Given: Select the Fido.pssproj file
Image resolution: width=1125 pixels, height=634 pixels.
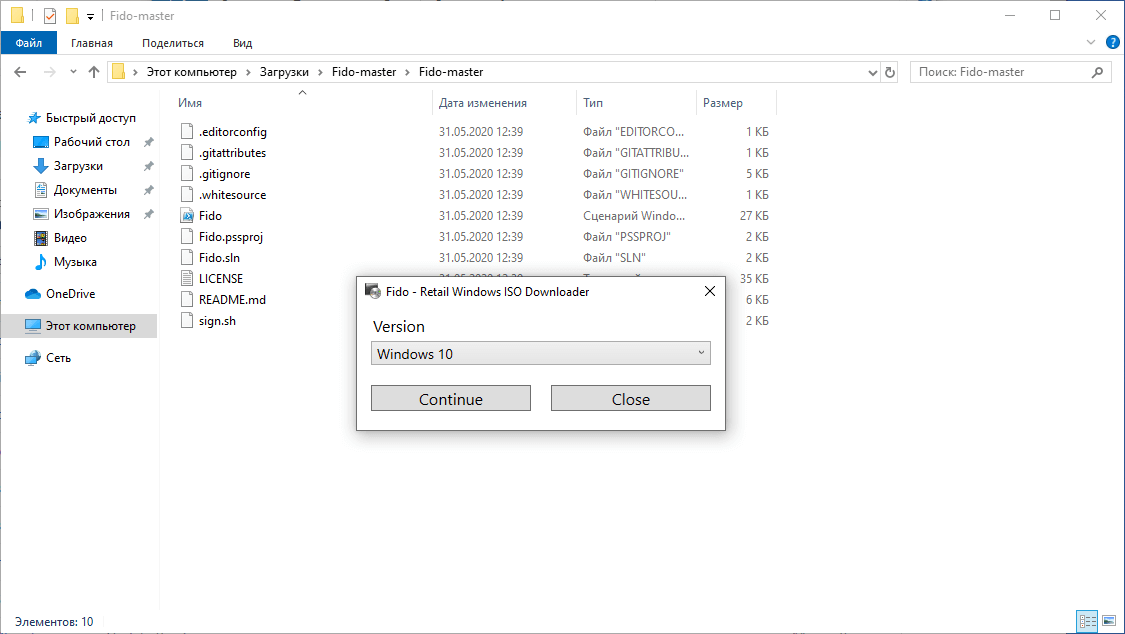Looking at the screenshot, I should point(230,237).
